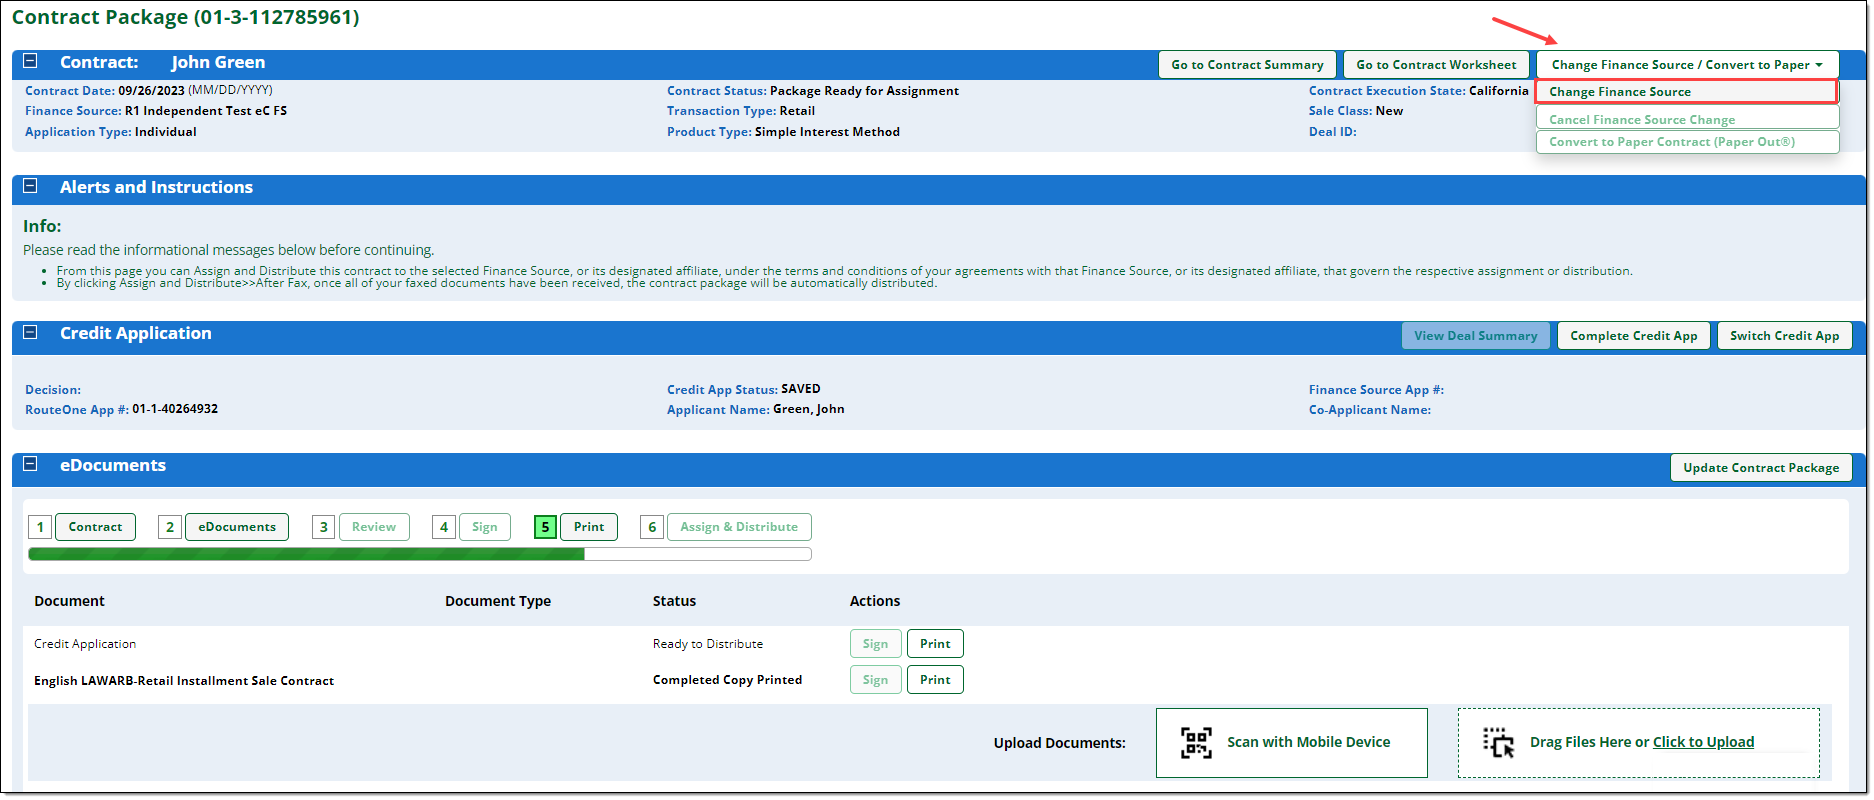Click Upload Documents label
This screenshot has height=800, width=1874.
[x=1059, y=743]
